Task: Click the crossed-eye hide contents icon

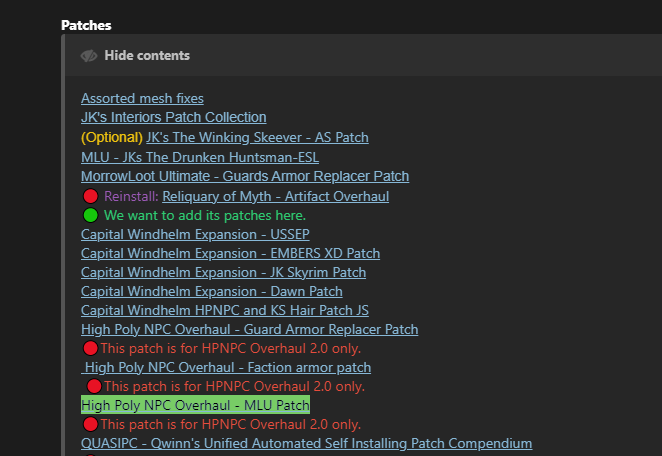Action: [89, 56]
